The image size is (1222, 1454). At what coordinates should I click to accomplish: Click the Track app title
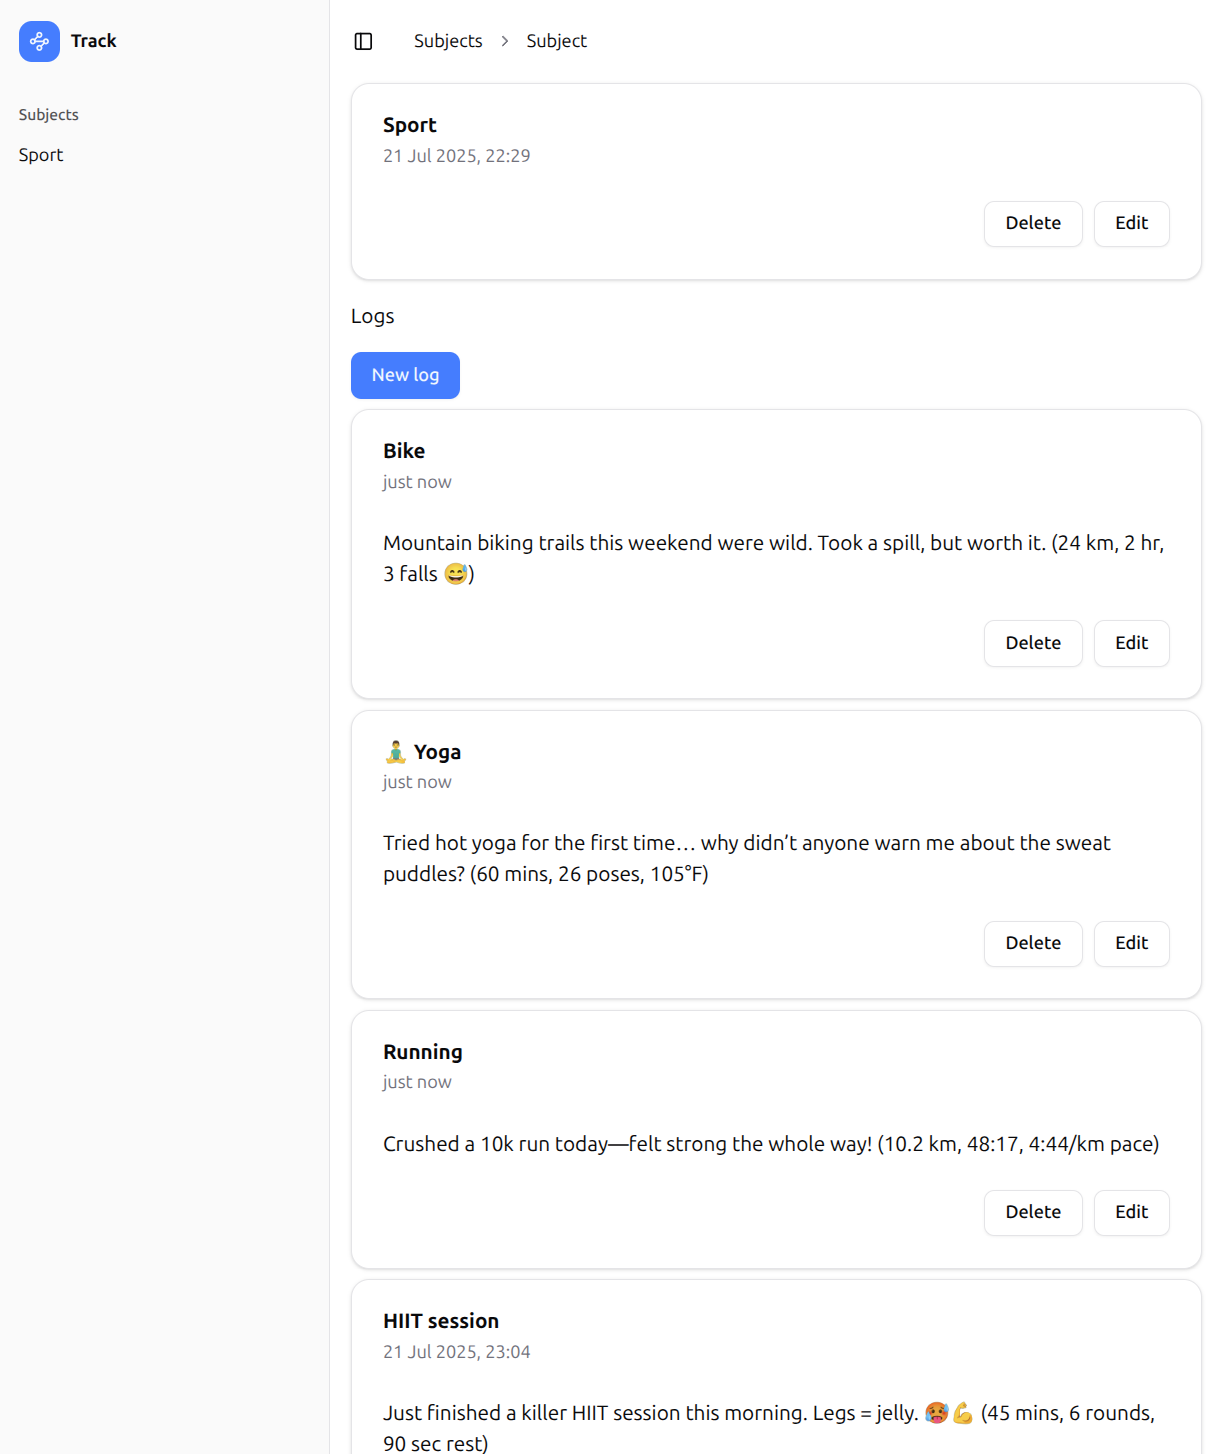click(94, 41)
